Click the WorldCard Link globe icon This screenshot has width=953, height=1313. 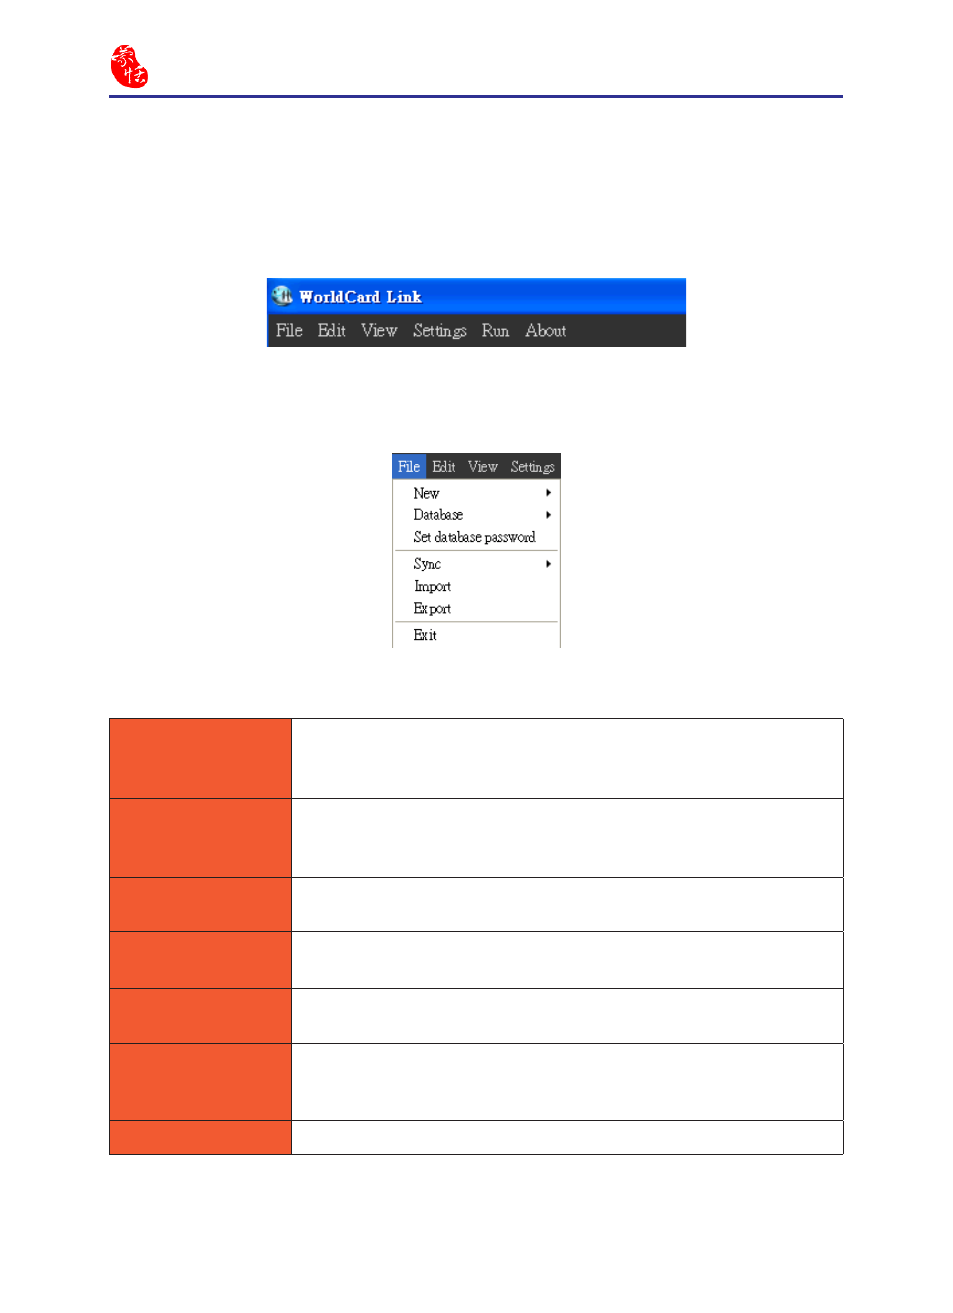point(282,296)
